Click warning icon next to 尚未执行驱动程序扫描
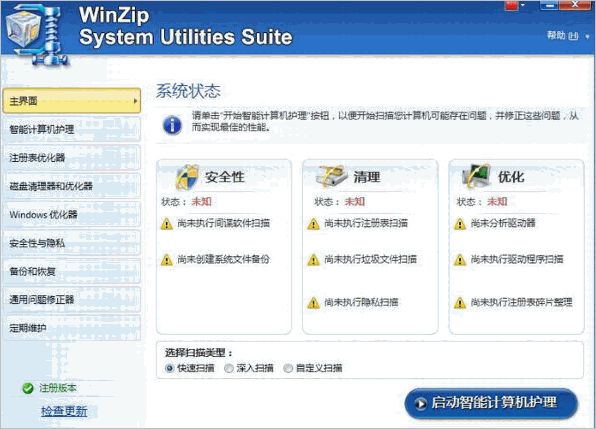This screenshot has width=596, height=429. click(460, 260)
